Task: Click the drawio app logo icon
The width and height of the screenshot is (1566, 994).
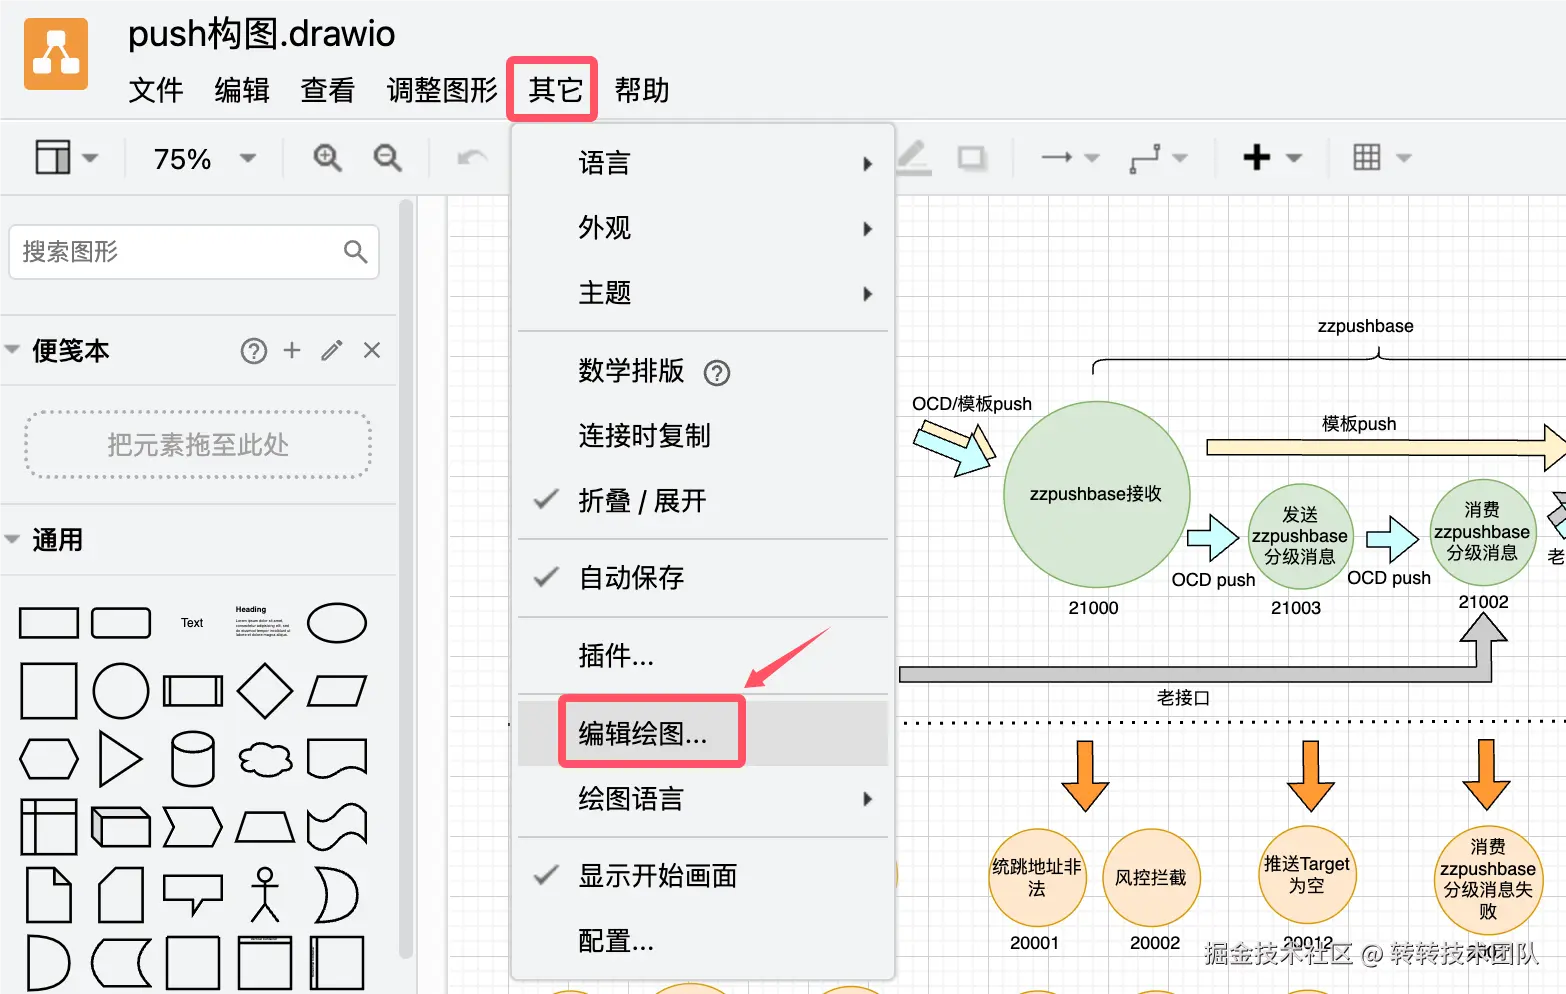Action: 55,53
